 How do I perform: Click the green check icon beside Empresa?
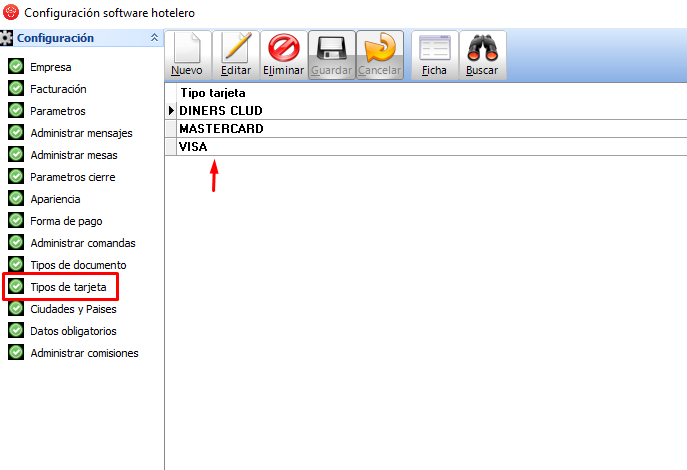pos(16,67)
